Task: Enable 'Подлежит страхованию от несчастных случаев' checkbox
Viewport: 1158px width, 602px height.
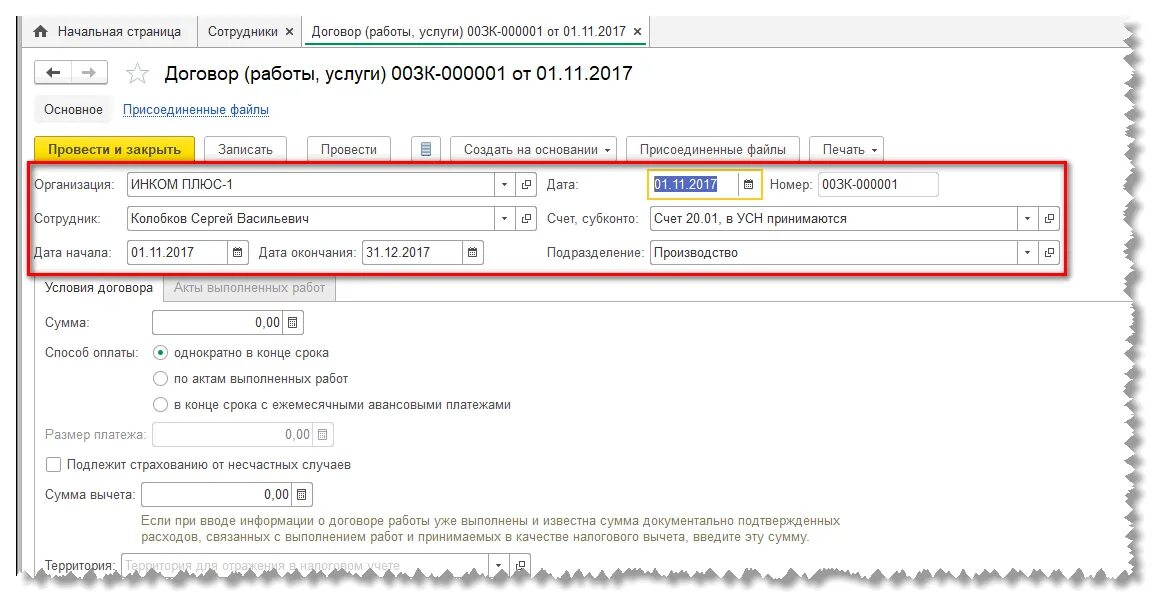Action: (x=53, y=465)
